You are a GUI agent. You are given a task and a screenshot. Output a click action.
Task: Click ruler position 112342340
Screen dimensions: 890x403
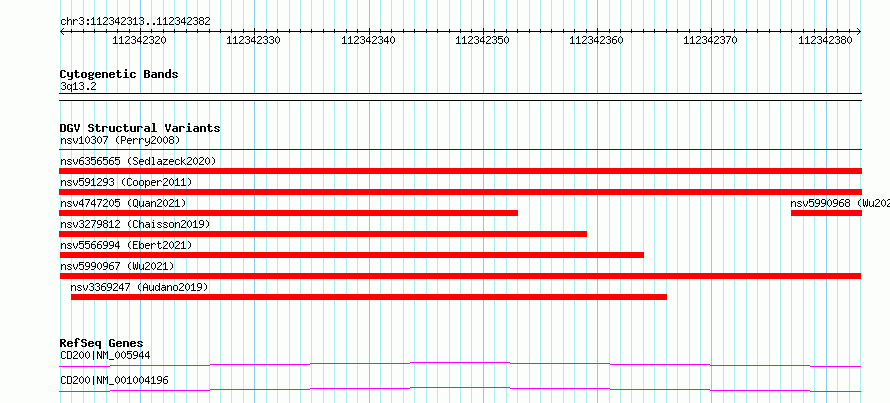point(368,40)
